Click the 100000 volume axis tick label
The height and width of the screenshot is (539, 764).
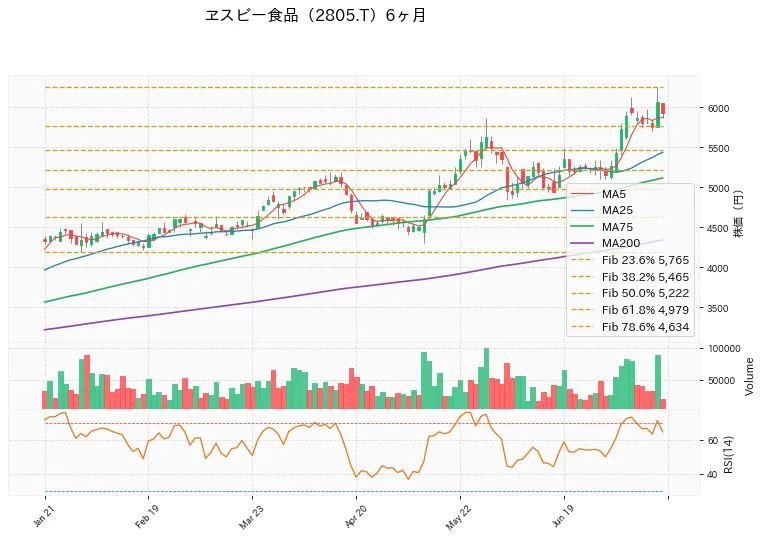point(724,348)
